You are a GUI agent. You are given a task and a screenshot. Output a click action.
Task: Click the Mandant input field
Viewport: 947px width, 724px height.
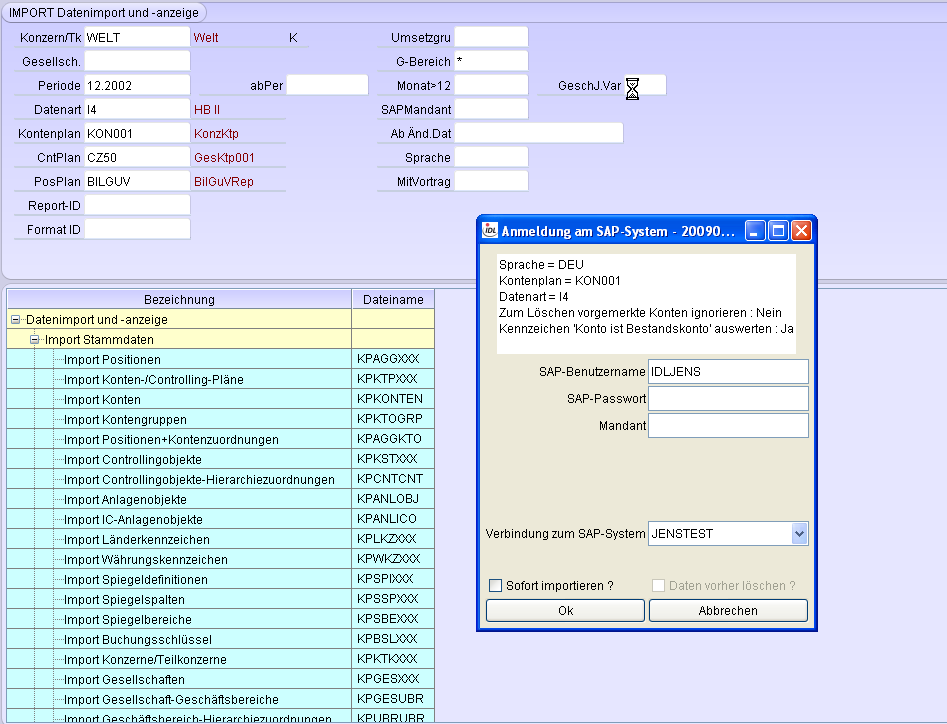[x=728, y=426]
